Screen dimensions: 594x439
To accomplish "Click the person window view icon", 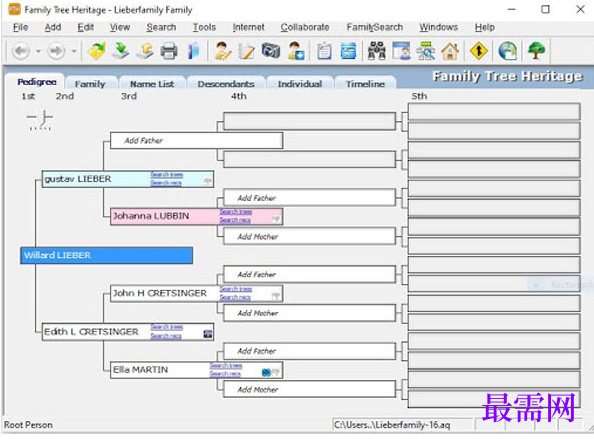I will click(401, 51).
